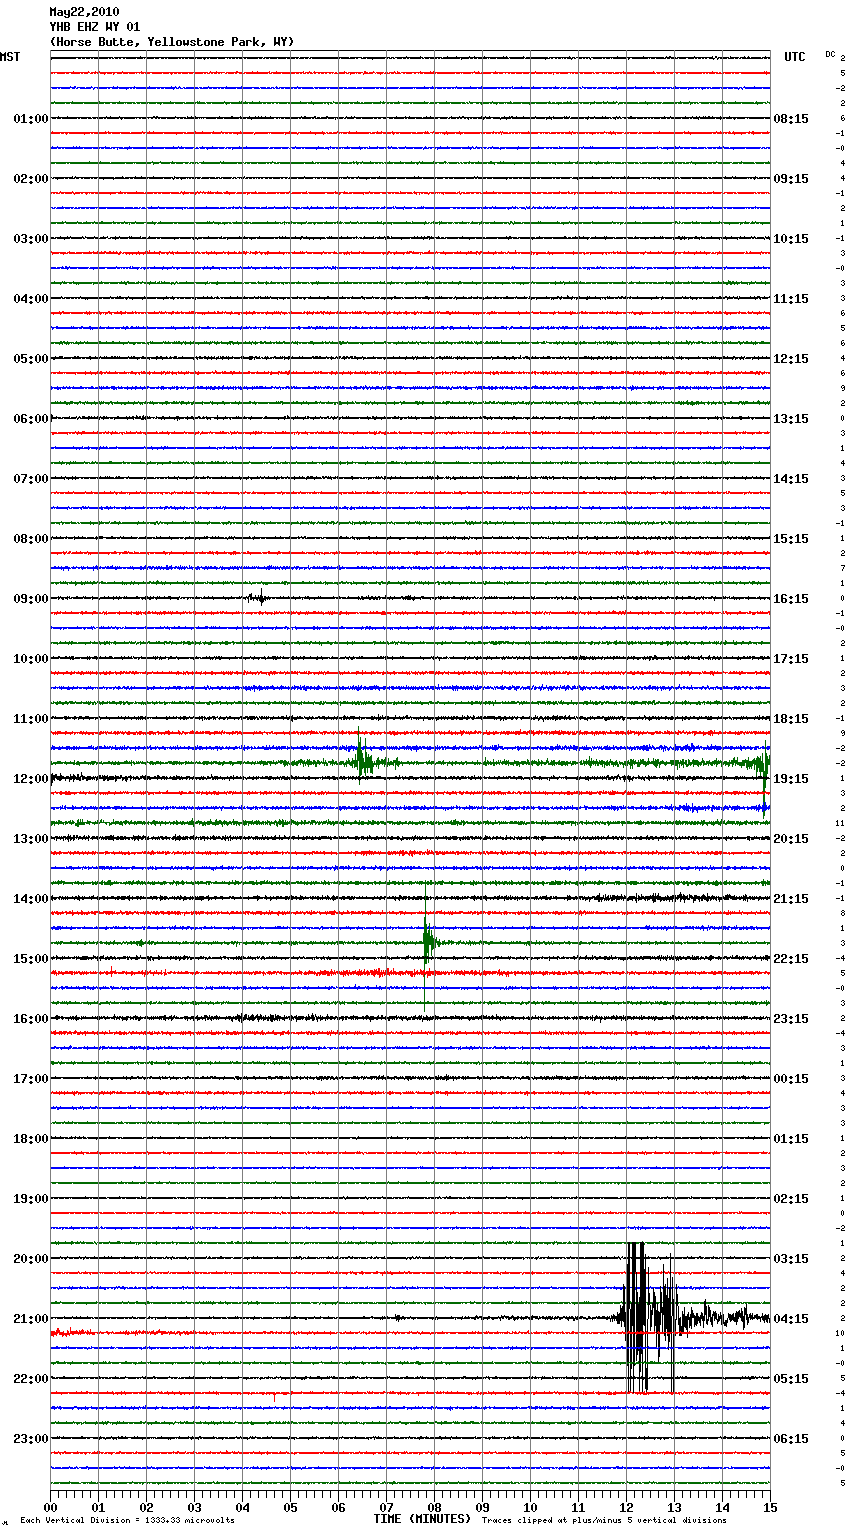Click the MST column header
Viewport: 850px width, 1534px height.
[10, 57]
